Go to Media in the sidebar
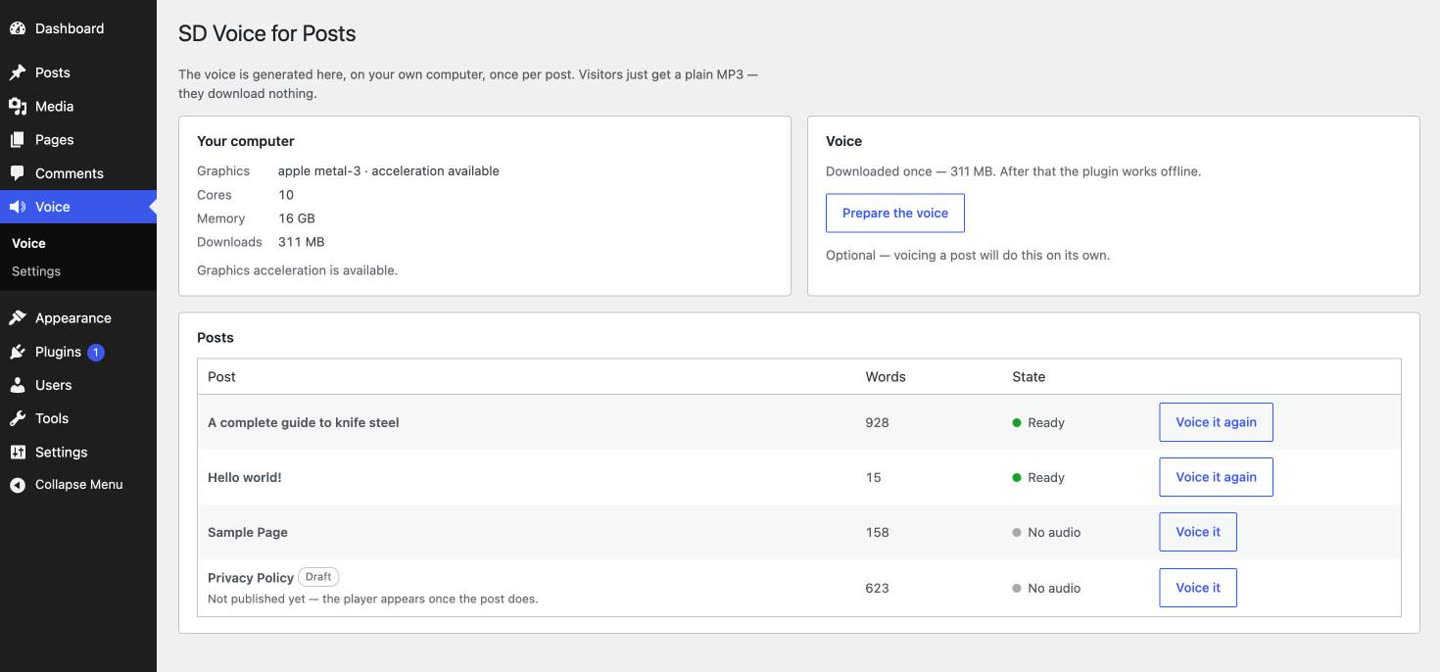Screen dimensions: 1440x672 [x=78, y=106]
